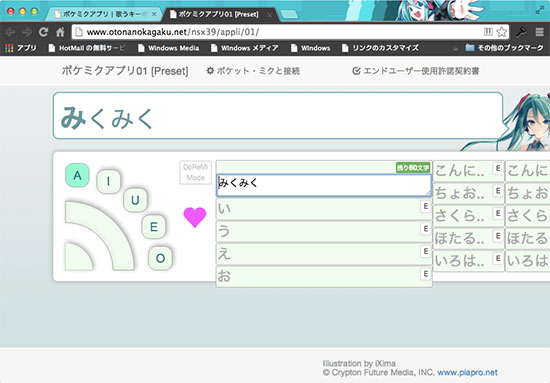Click the I vowel key
The image size is (550, 383).
[x=108, y=181]
